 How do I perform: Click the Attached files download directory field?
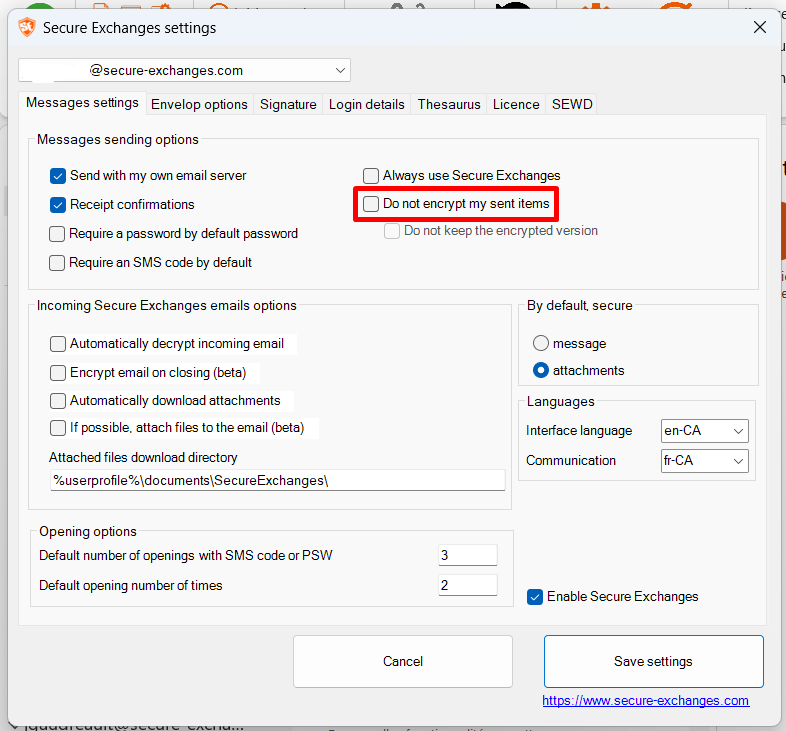tap(278, 480)
